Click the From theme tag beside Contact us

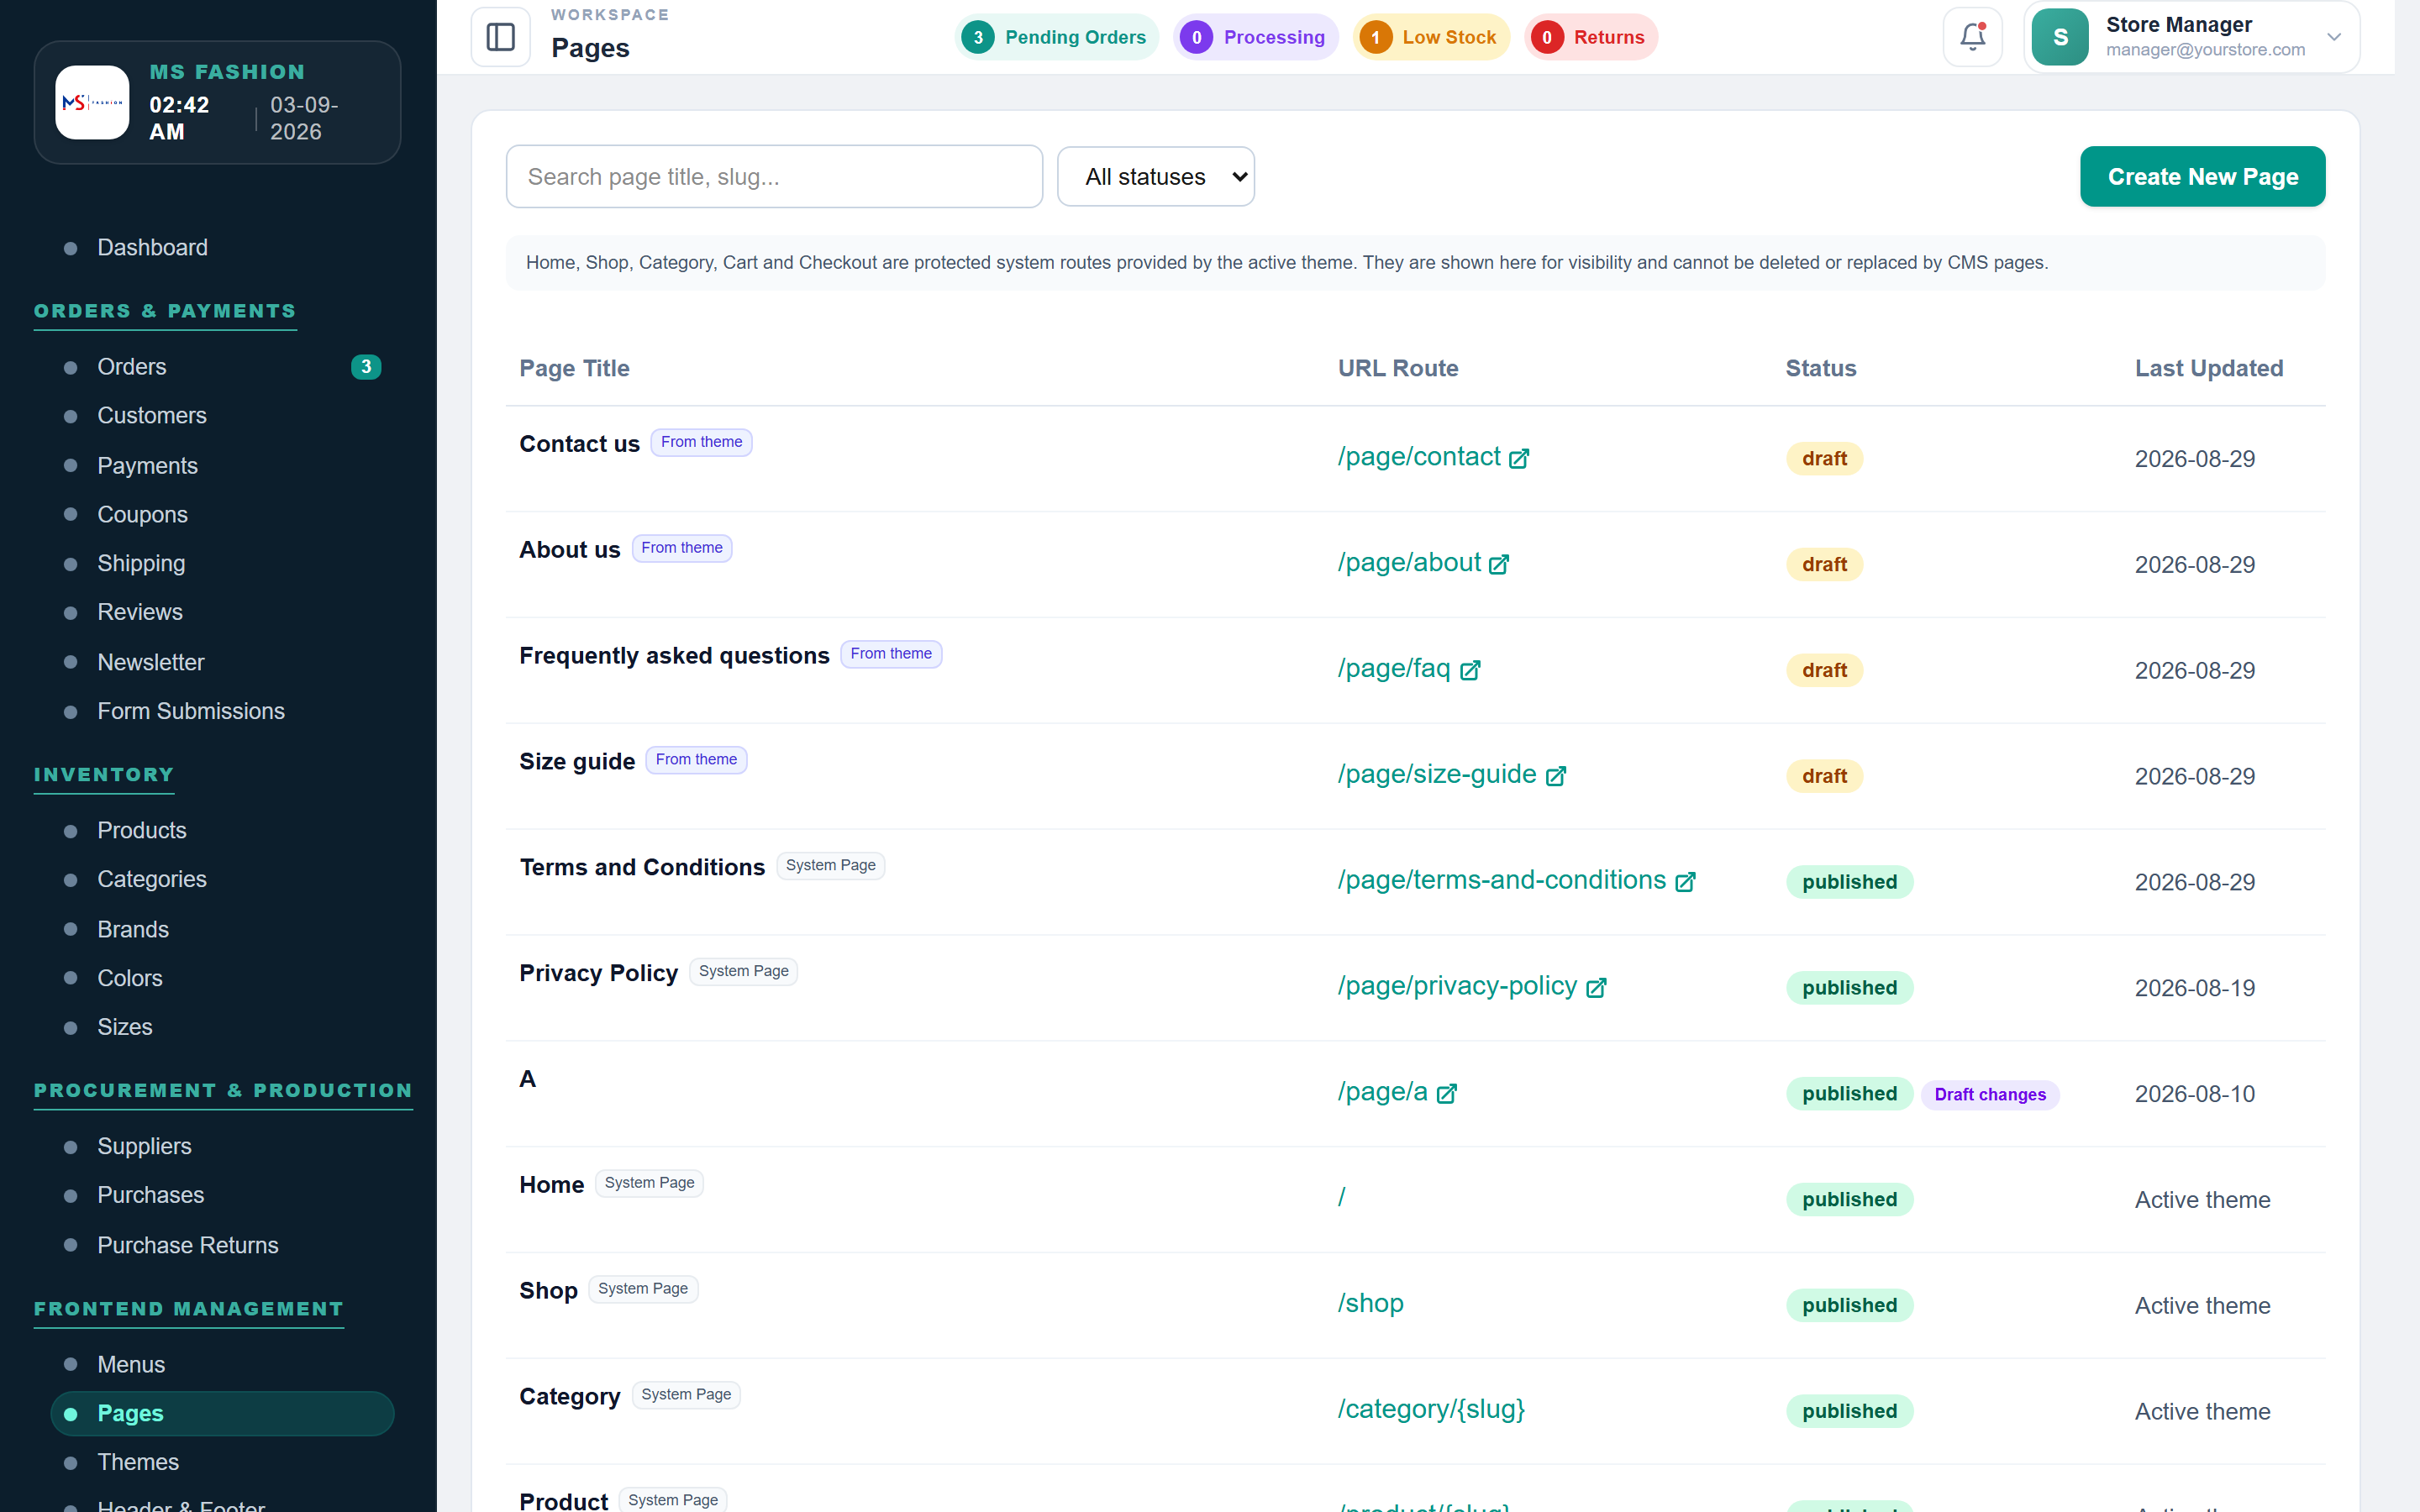point(701,442)
